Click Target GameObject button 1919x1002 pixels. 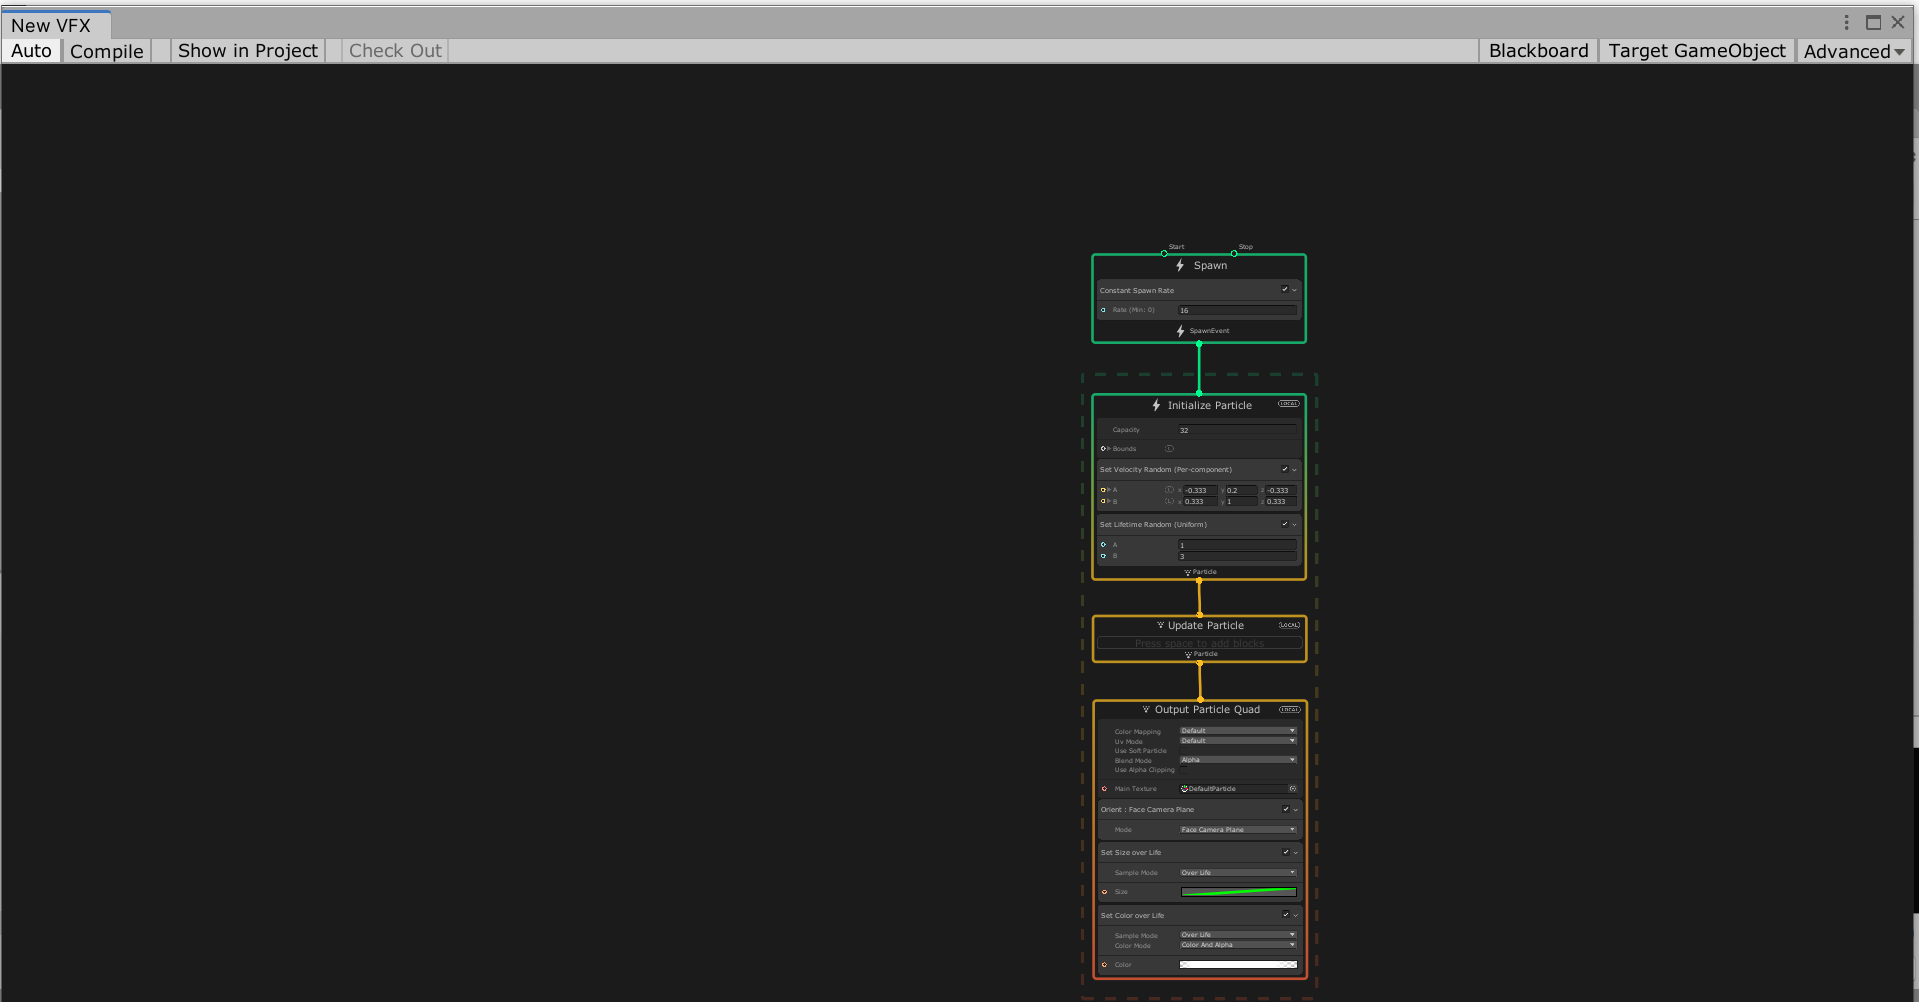pos(1697,51)
